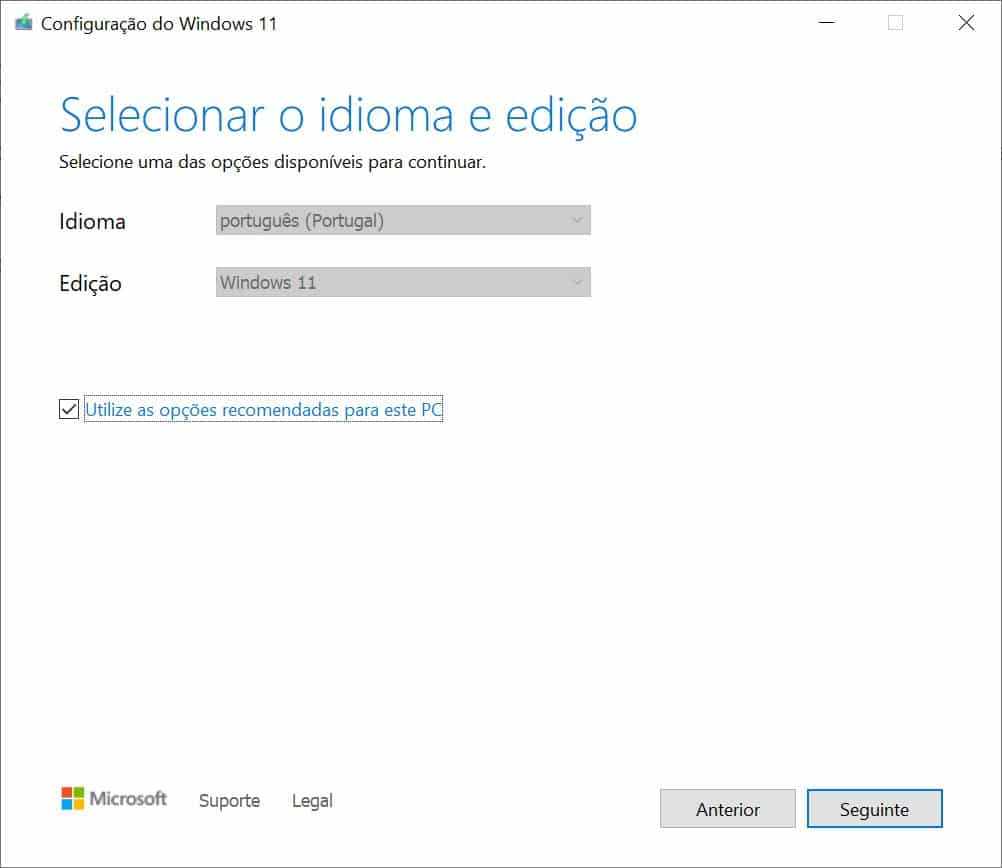Click the 'Edição' field label
Image resolution: width=1002 pixels, height=868 pixels.
[x=90, y=284]
